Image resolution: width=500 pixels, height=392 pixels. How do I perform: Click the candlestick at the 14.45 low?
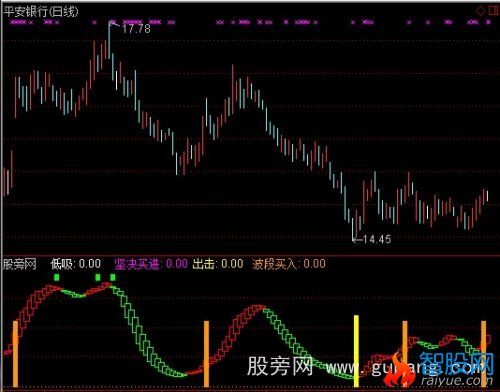353,228
